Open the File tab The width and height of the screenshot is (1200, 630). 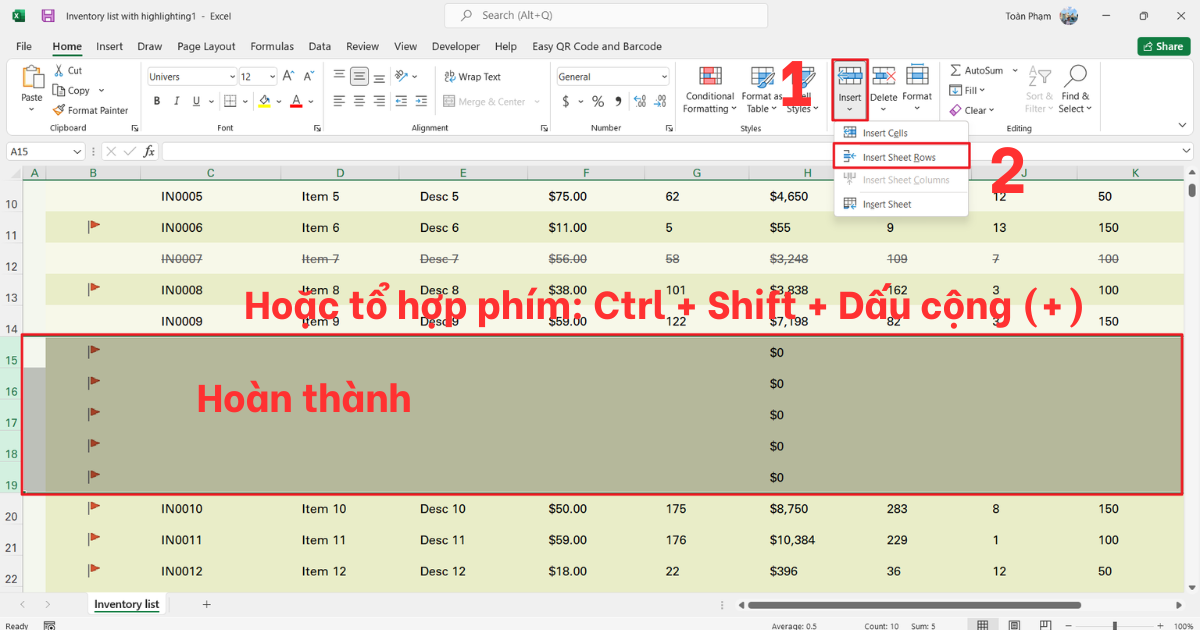point(24,46)
